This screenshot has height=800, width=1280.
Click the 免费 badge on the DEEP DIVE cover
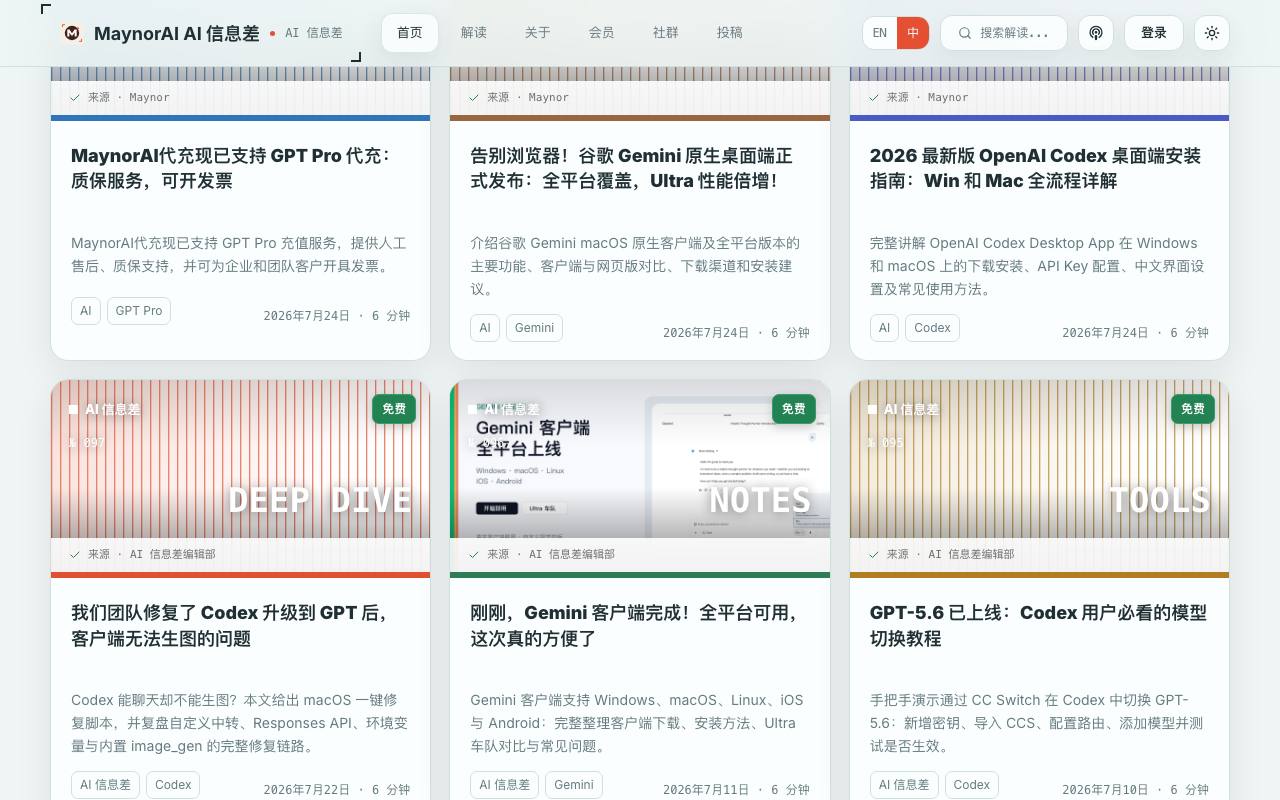[394, 409]
